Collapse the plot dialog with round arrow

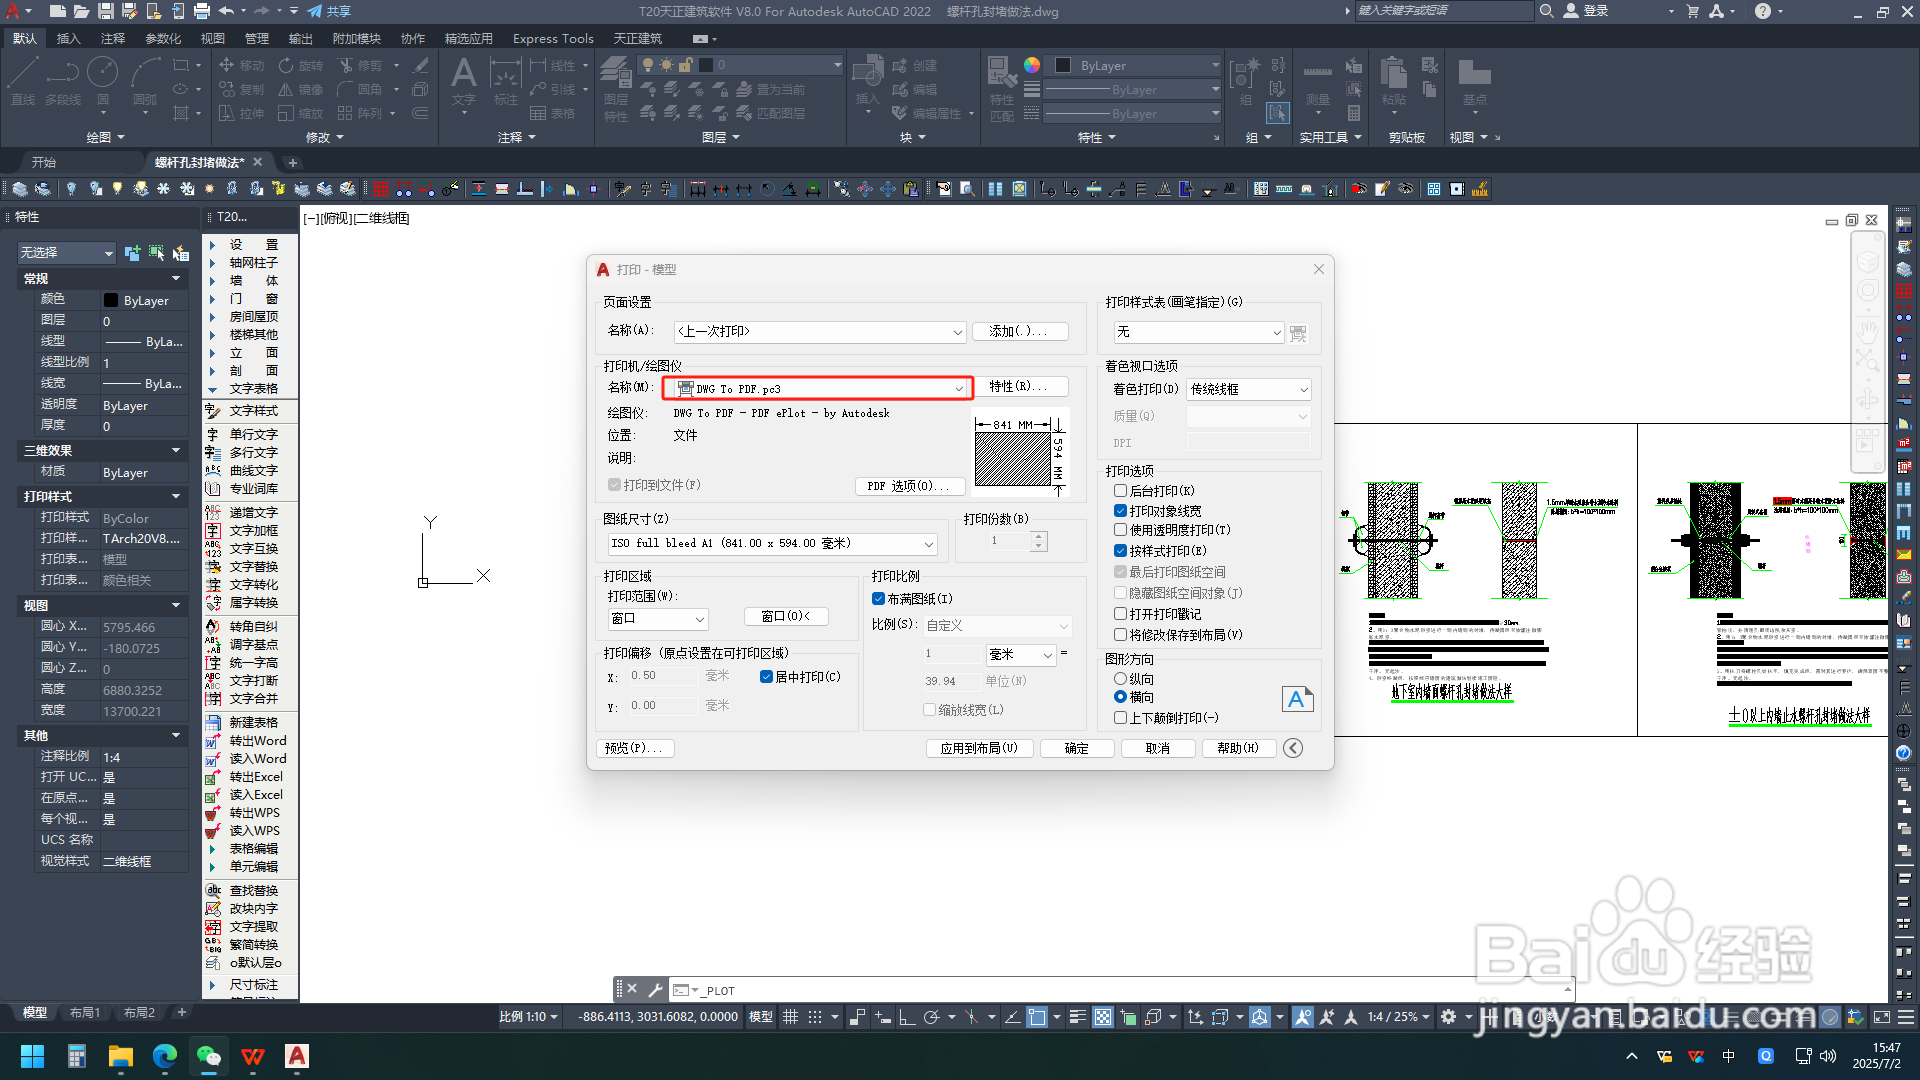1293,748
